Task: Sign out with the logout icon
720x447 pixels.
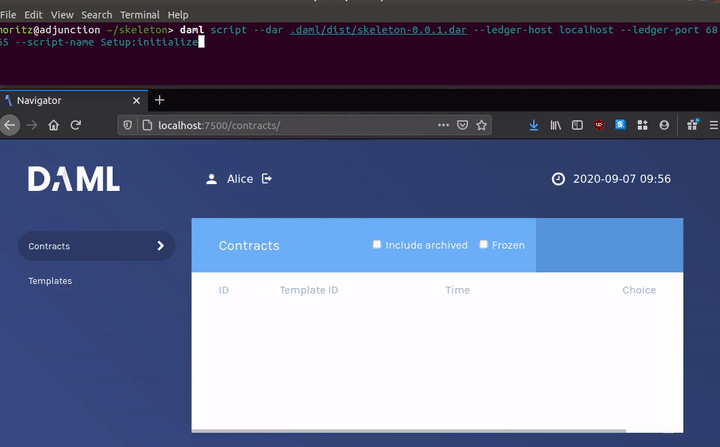Action: click(x=267, y=179)
